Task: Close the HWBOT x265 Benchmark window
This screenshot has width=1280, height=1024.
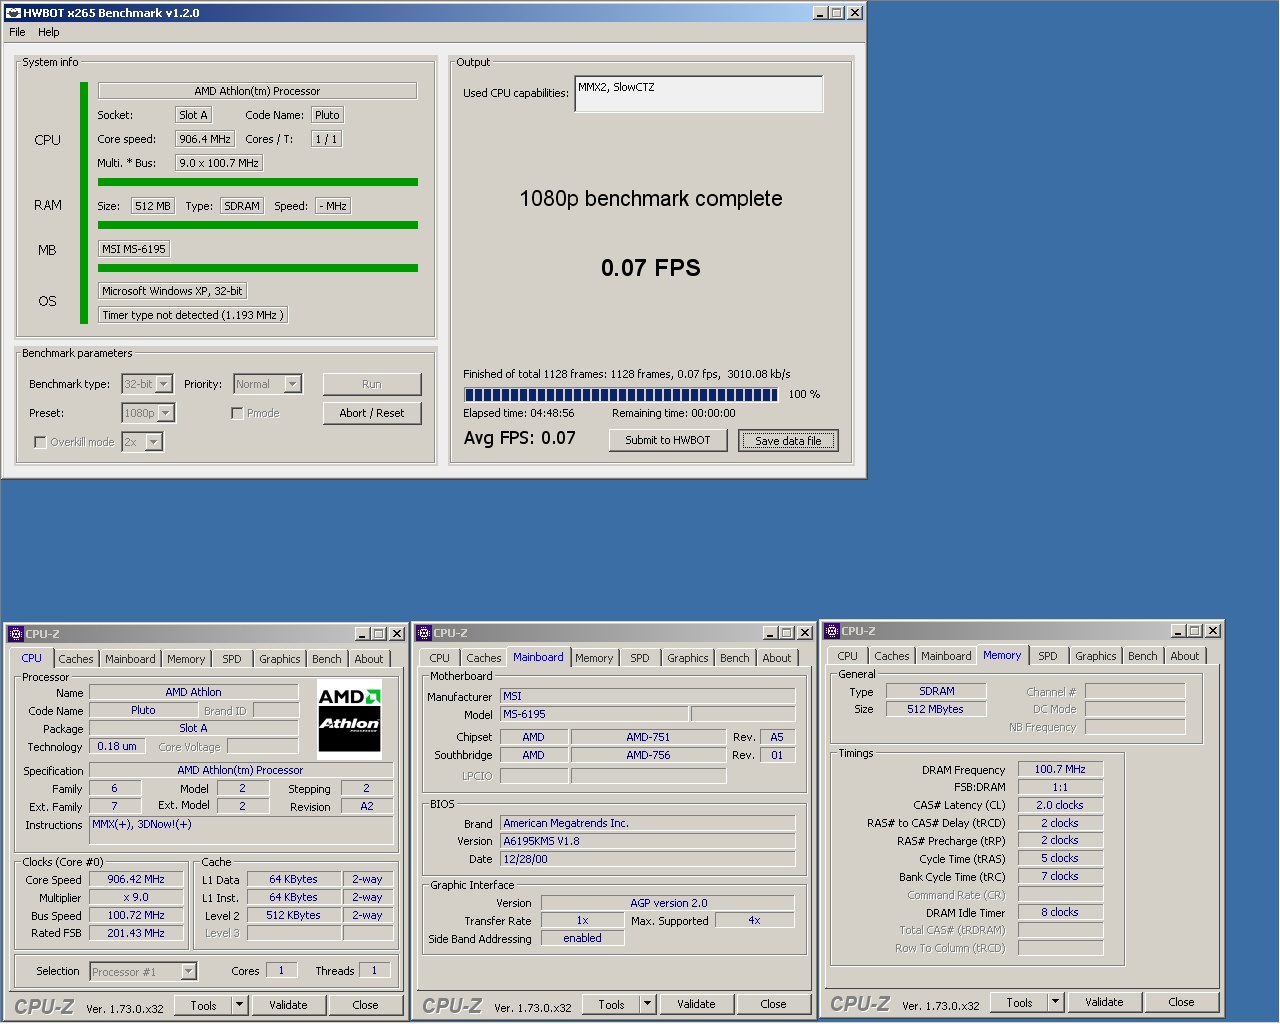Action: tap(855, 13)
